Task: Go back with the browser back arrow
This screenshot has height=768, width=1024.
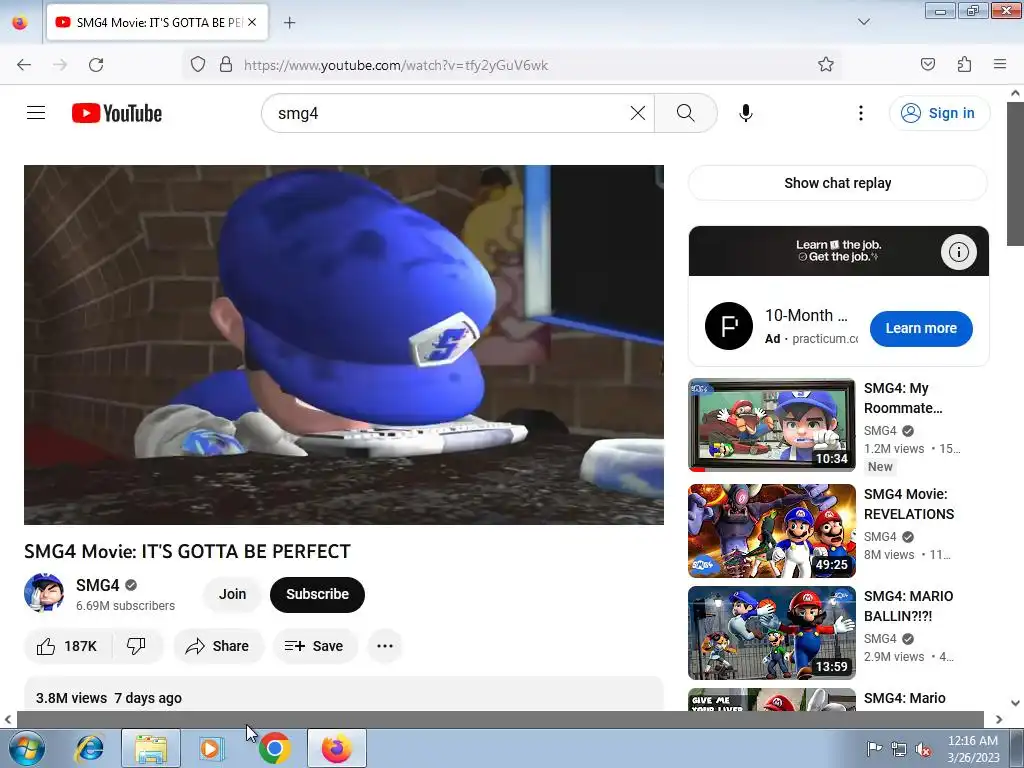Action: click(24, 65)
